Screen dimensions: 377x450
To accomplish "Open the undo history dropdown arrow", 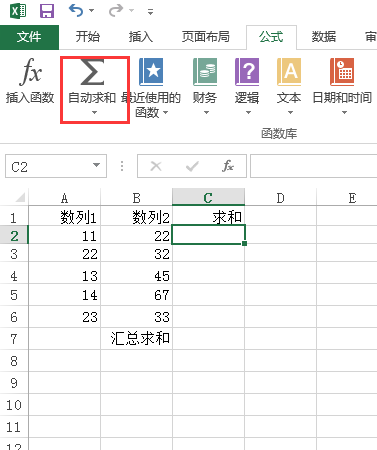I will pyautogui.click(x=91, y=11).
